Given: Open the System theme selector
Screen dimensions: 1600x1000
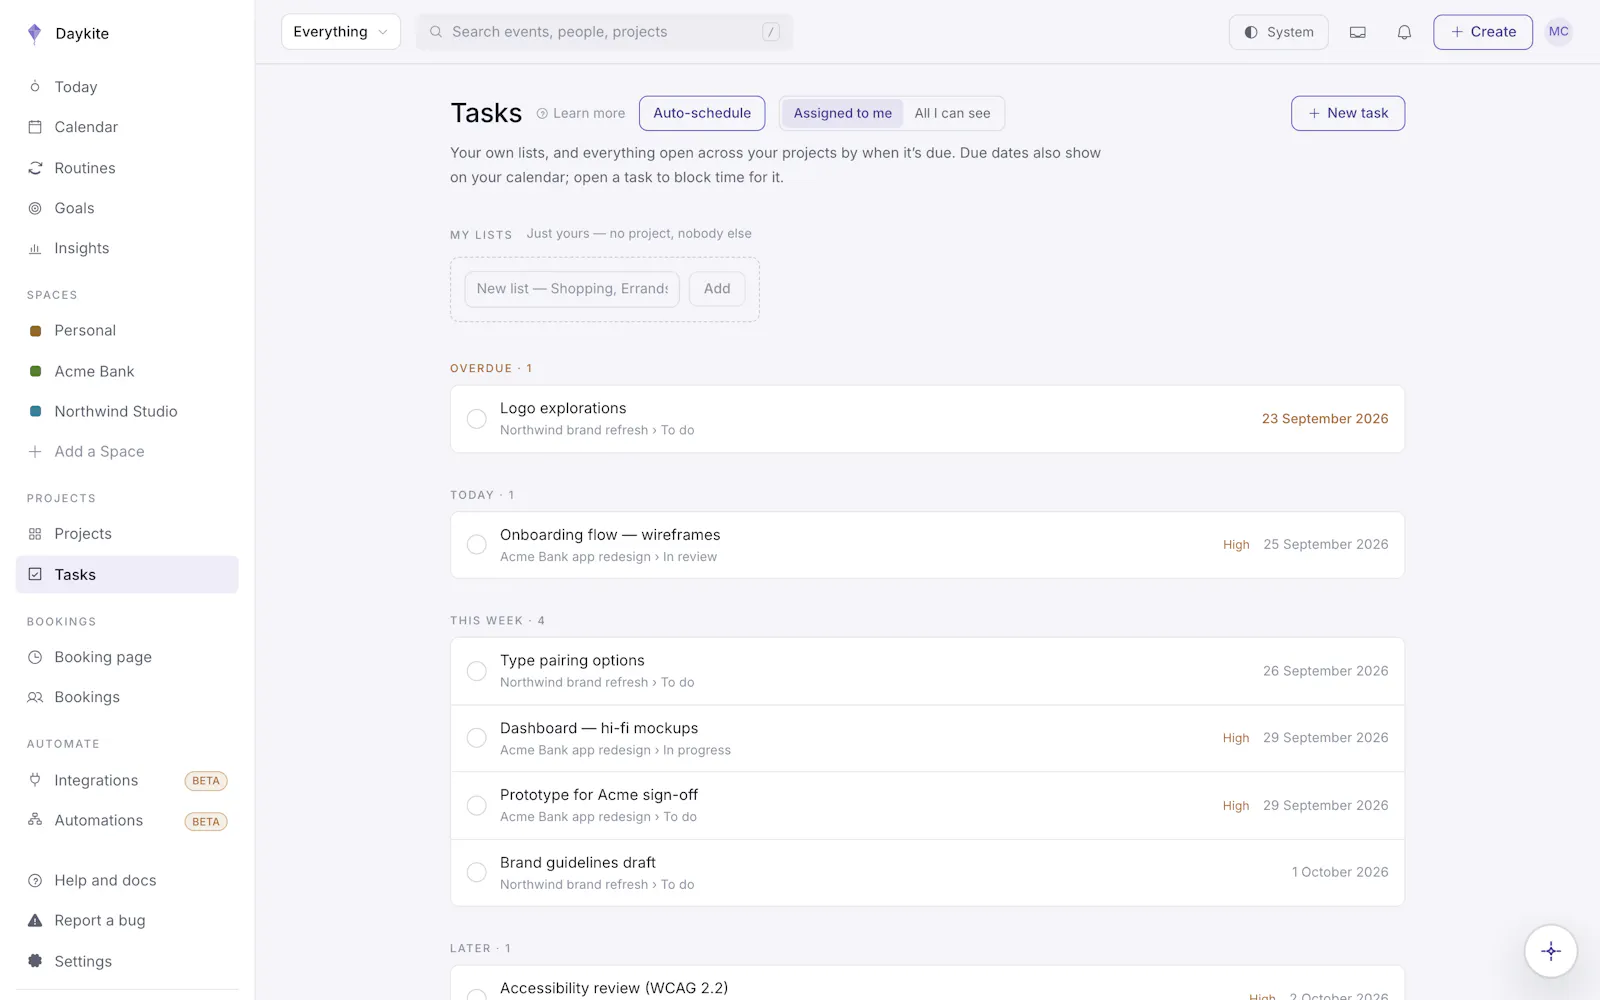Looking at the screenshot, I should coord(1278,32).
